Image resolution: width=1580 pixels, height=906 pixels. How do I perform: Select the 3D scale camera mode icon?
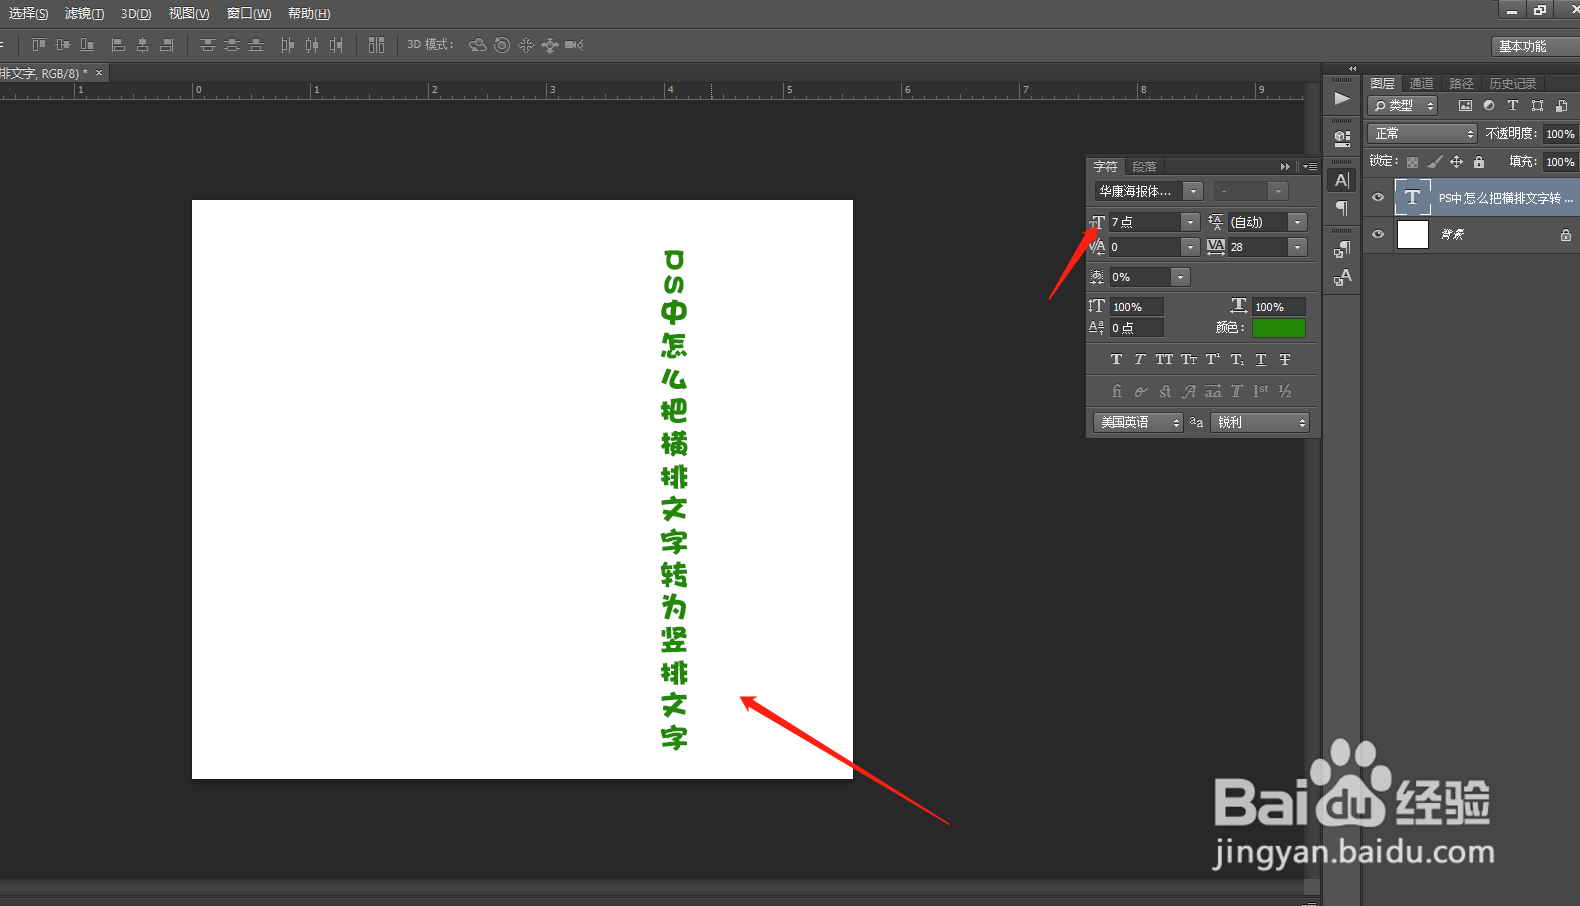tap(574, 45)
